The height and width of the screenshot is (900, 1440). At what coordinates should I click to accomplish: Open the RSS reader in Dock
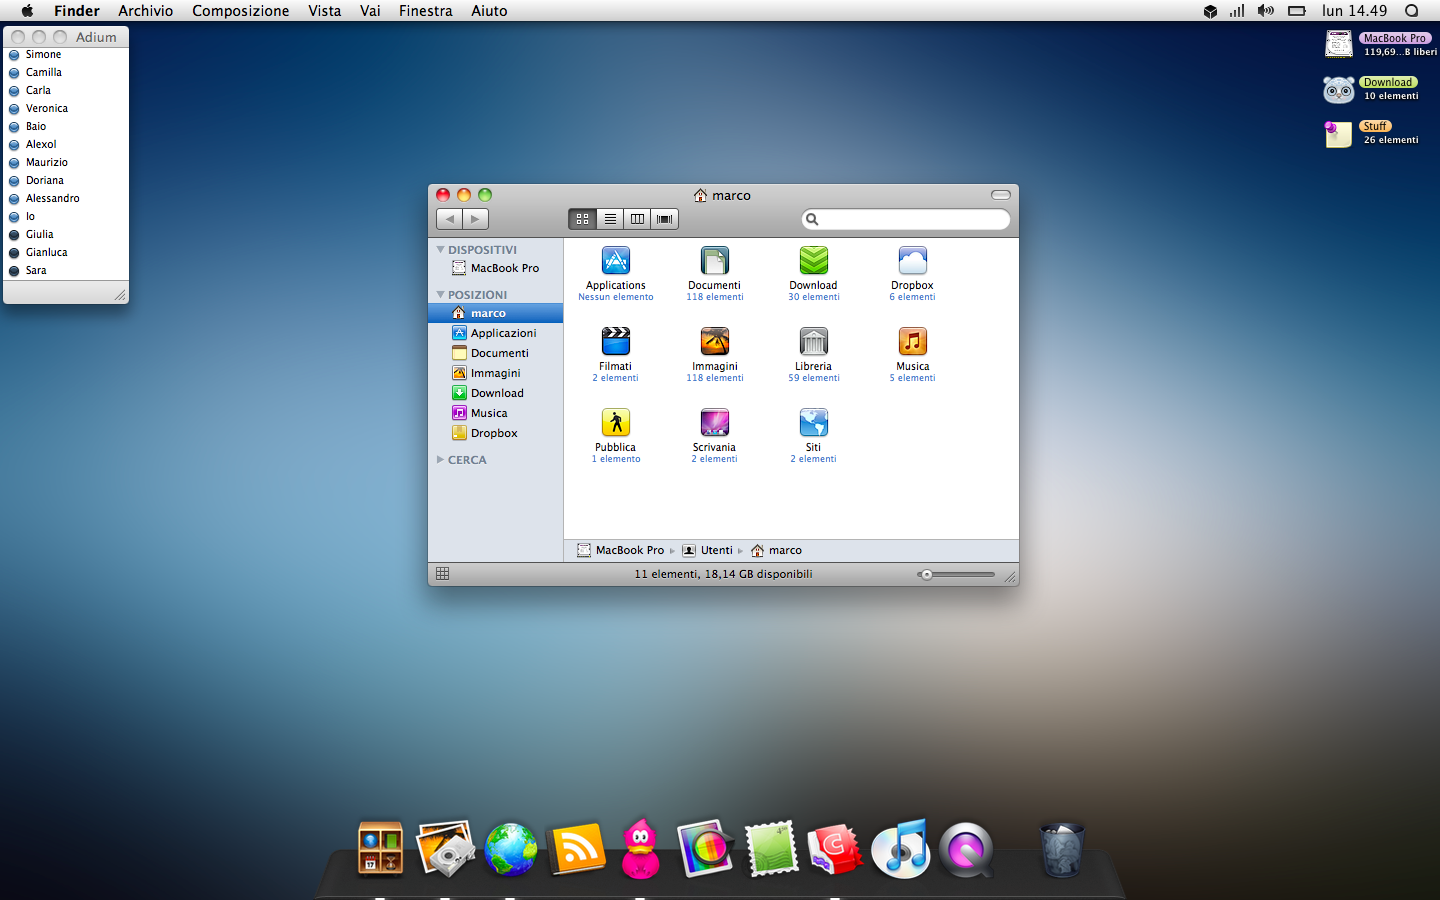coord(577,849)
